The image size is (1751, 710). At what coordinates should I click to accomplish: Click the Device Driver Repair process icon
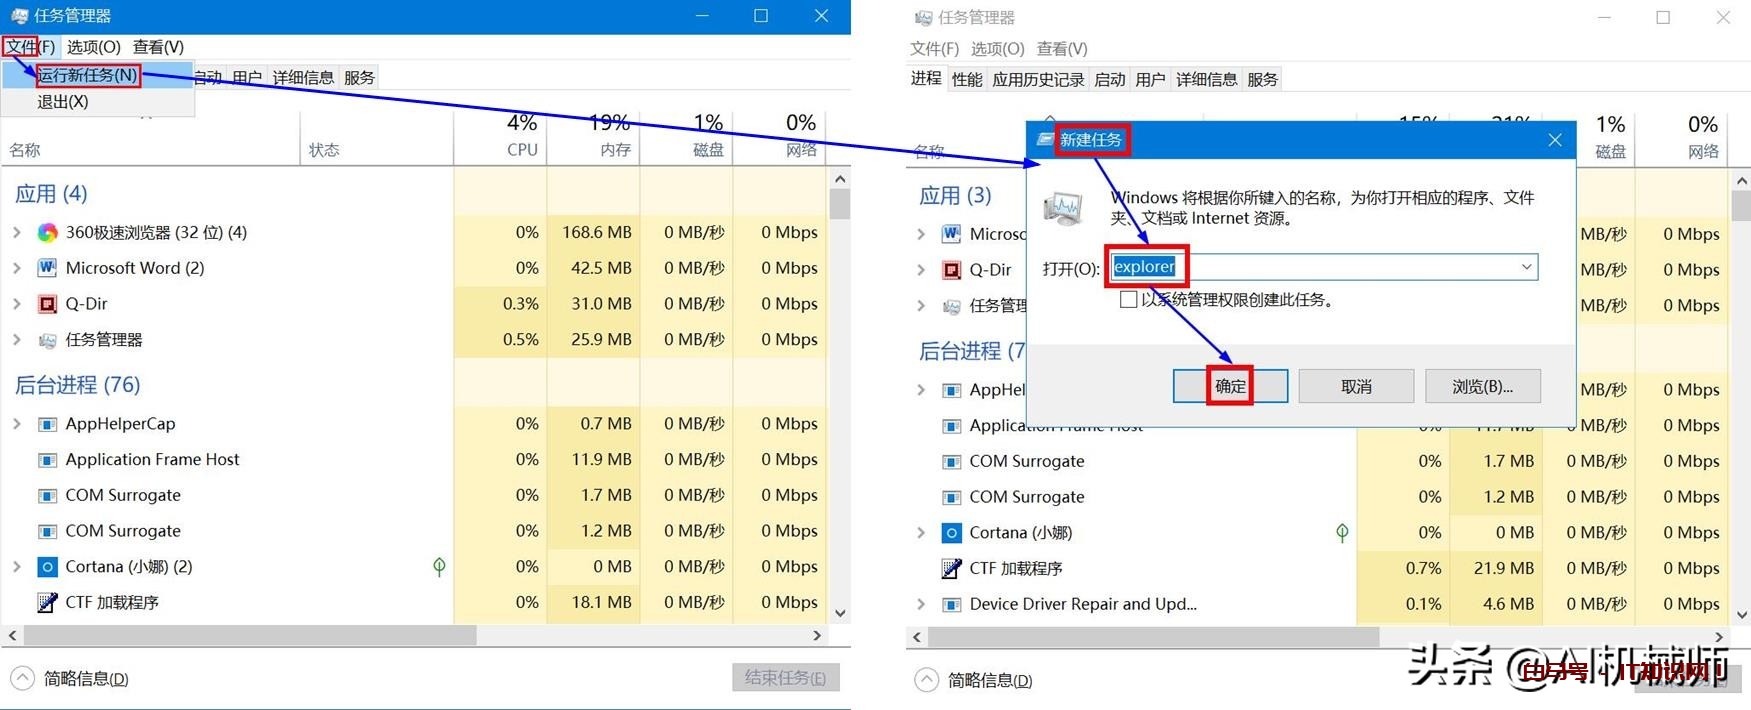point(951,605)
